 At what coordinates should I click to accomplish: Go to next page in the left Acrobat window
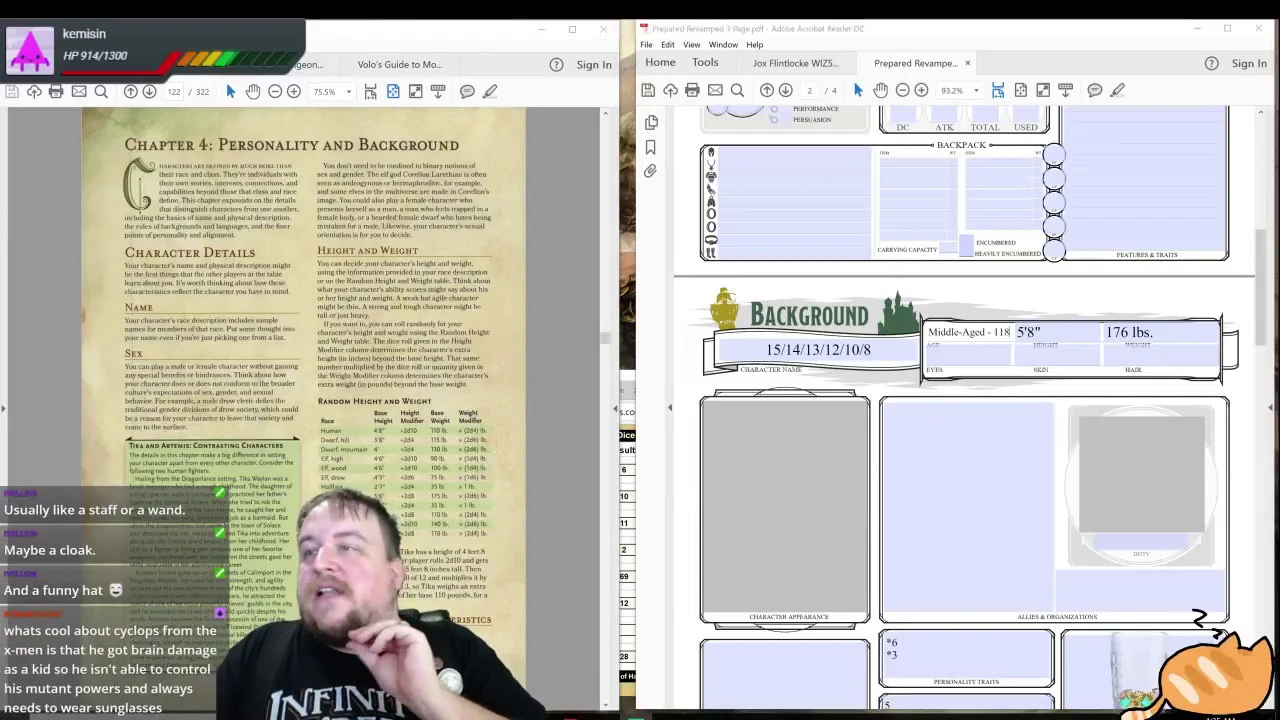tap(149, 91)
